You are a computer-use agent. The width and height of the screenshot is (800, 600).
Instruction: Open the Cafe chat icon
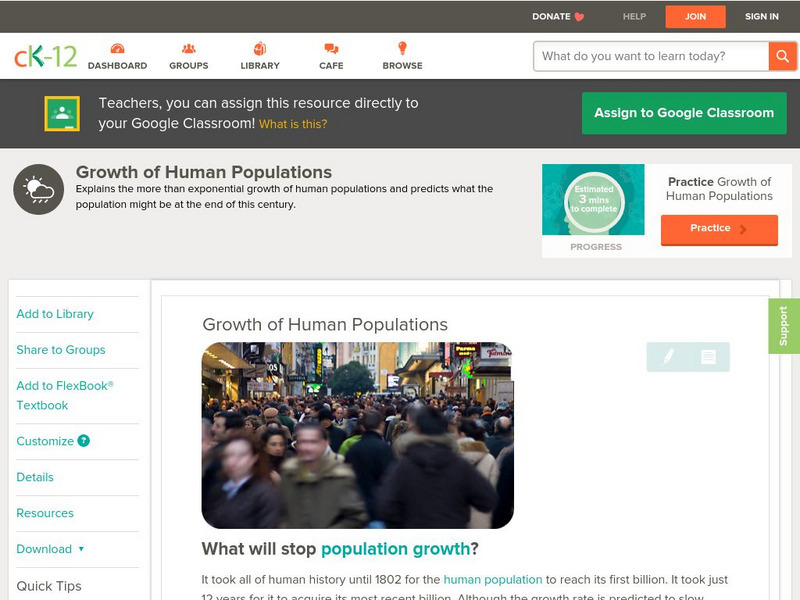[x=331, y=49]
